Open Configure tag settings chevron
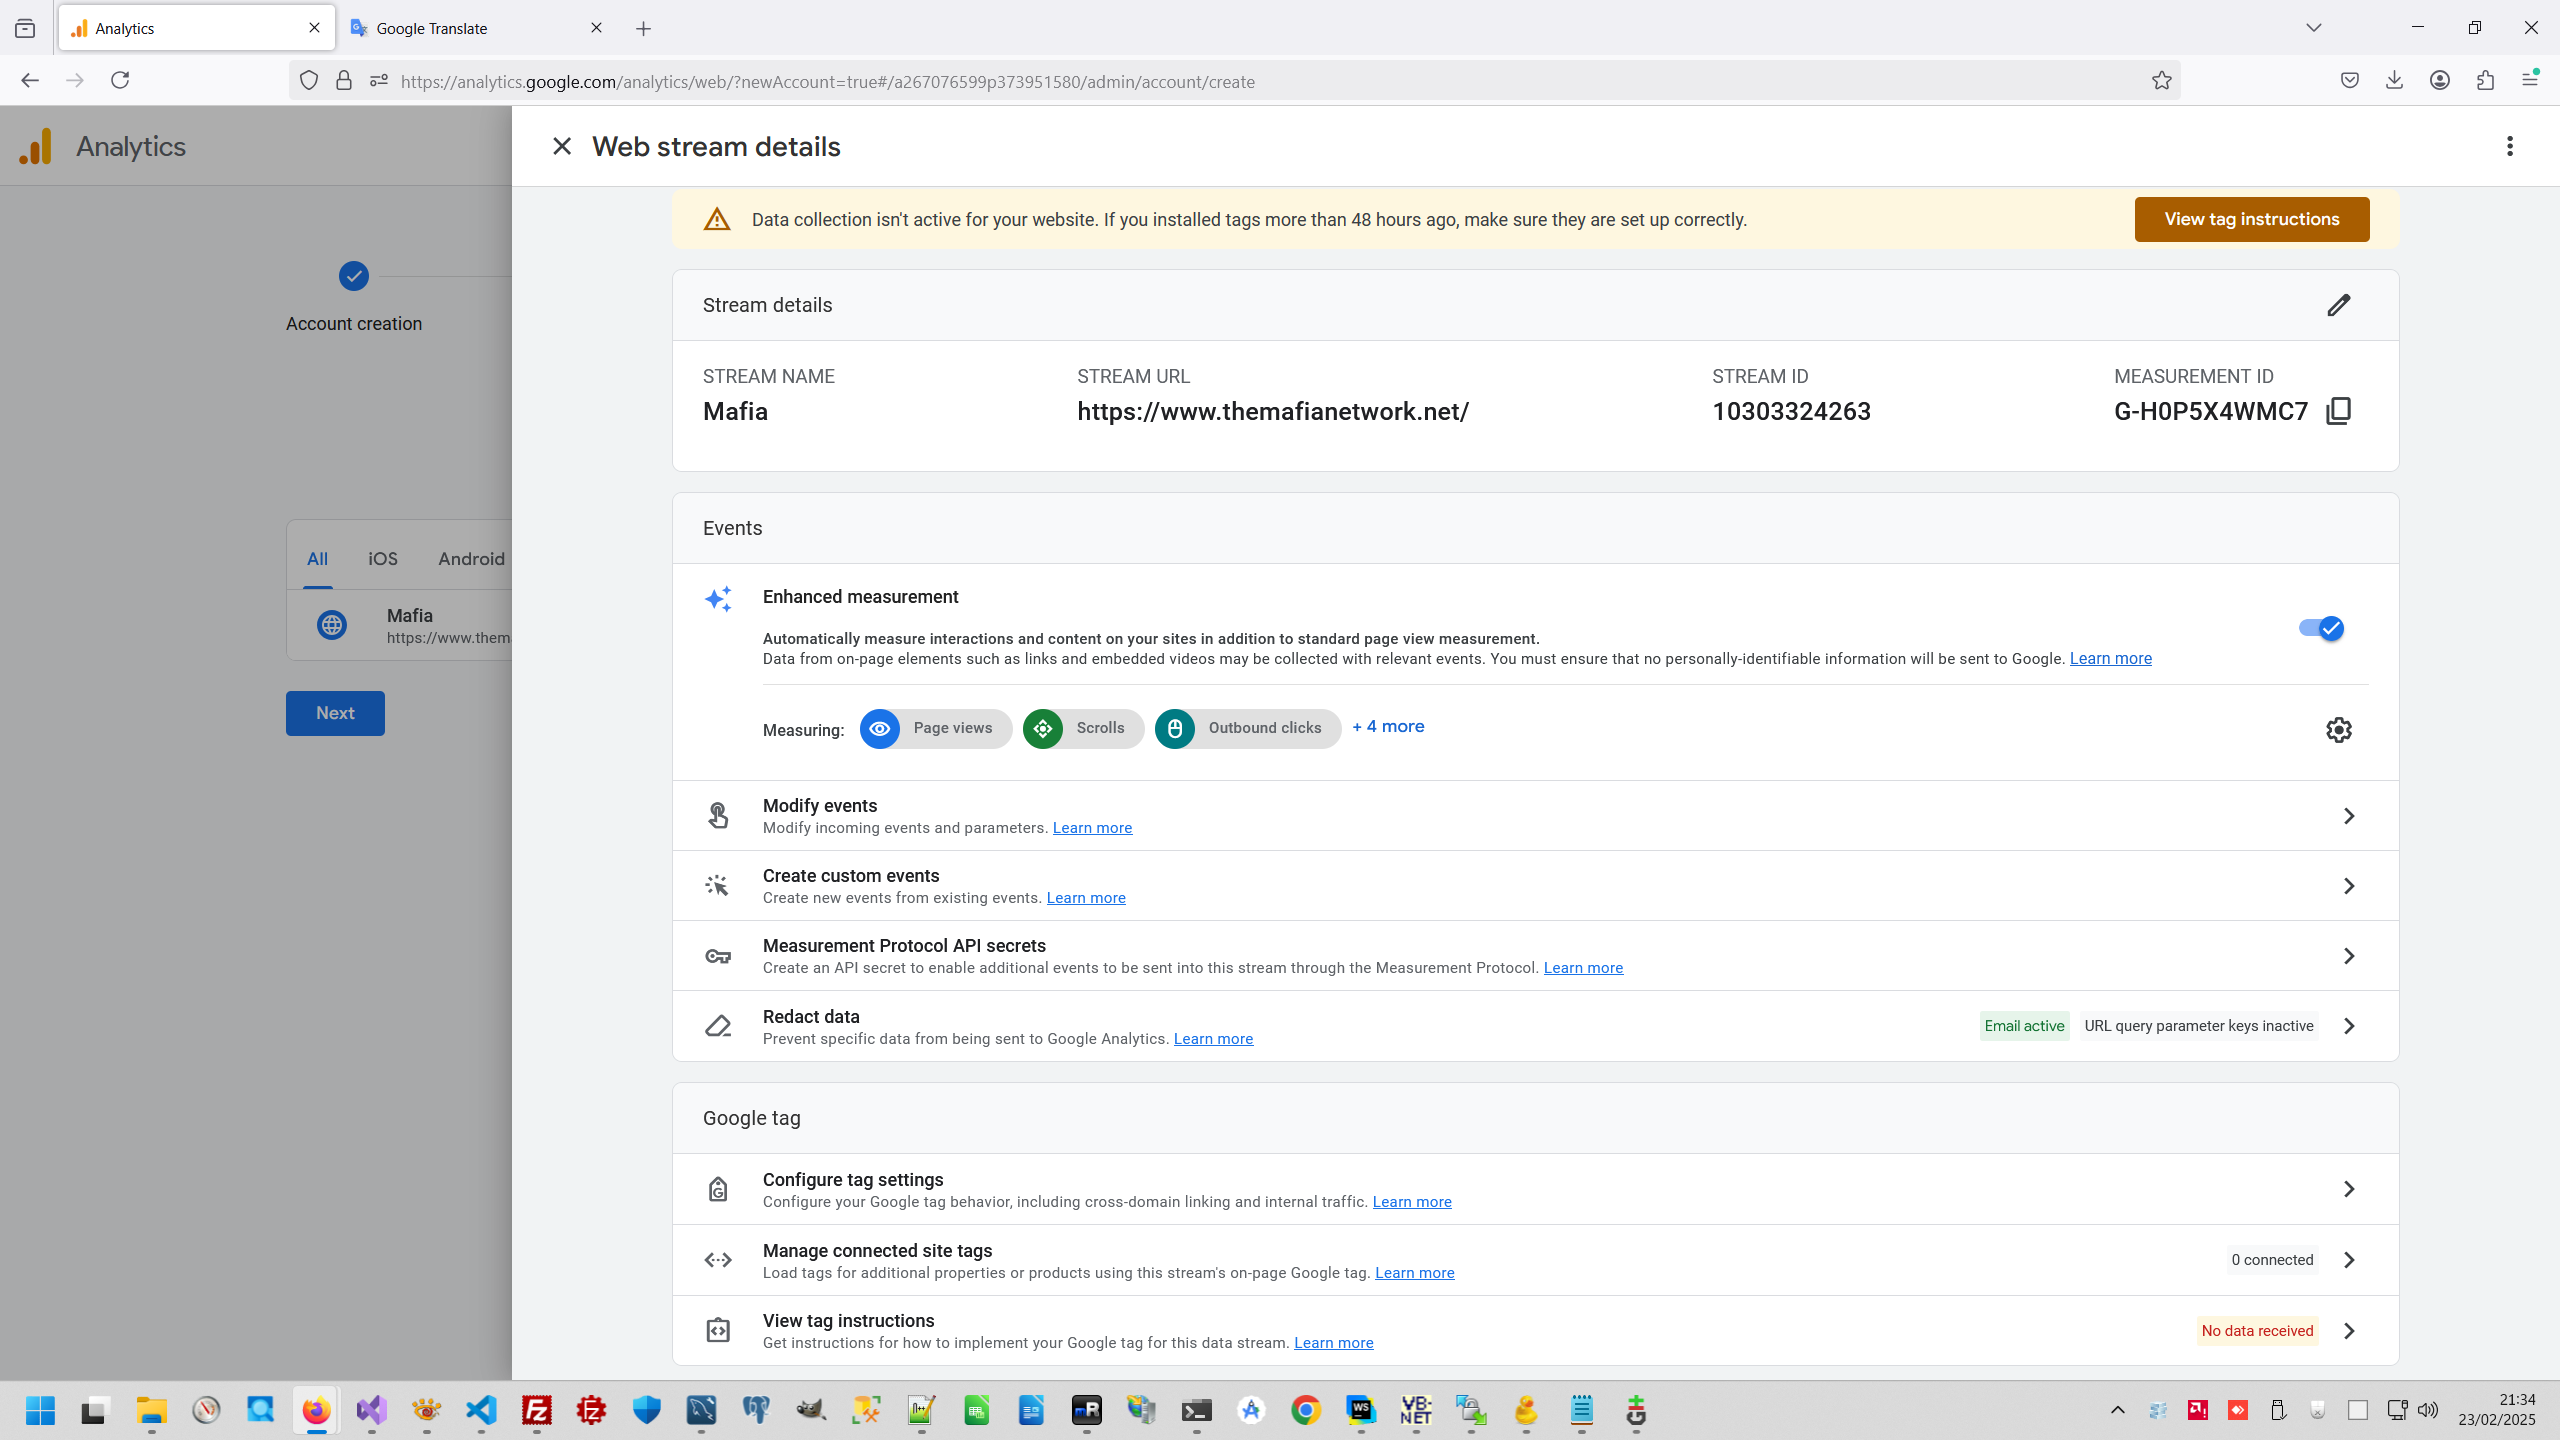 pos(2348,1189)
